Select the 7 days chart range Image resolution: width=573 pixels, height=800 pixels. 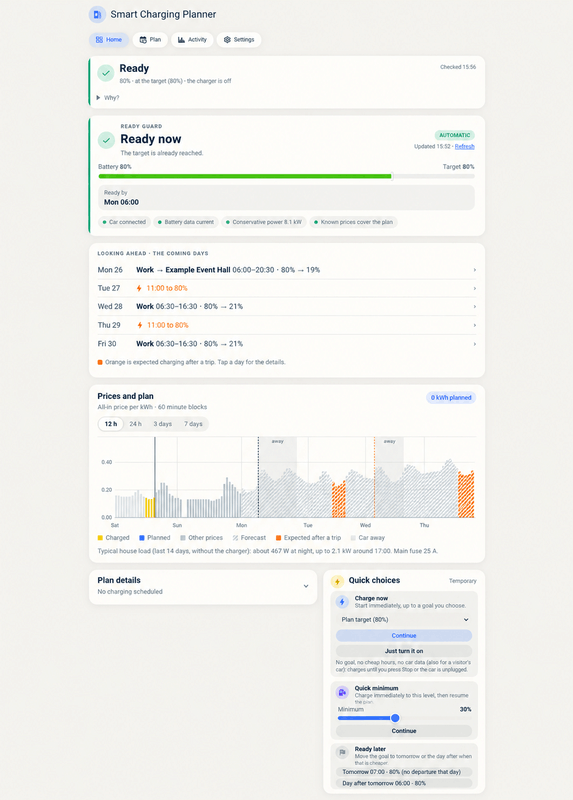(x=193, y=424)
